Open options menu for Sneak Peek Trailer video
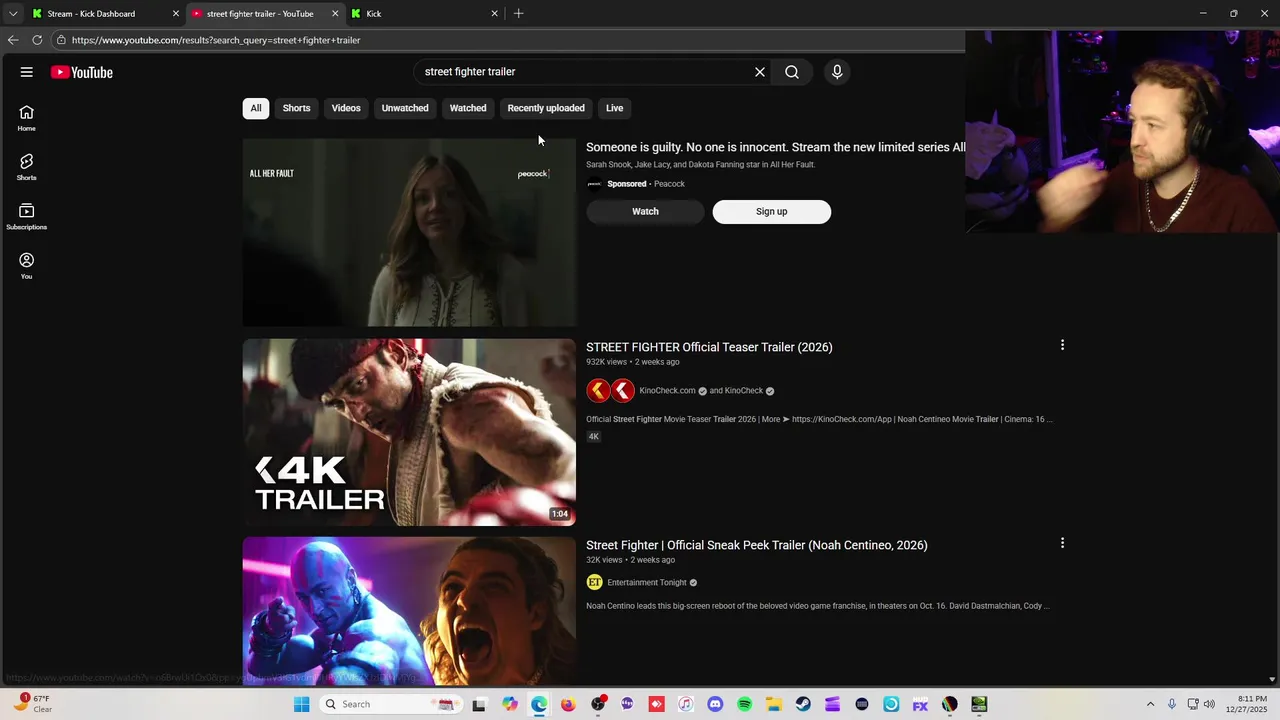 (x=1062, y=543)
